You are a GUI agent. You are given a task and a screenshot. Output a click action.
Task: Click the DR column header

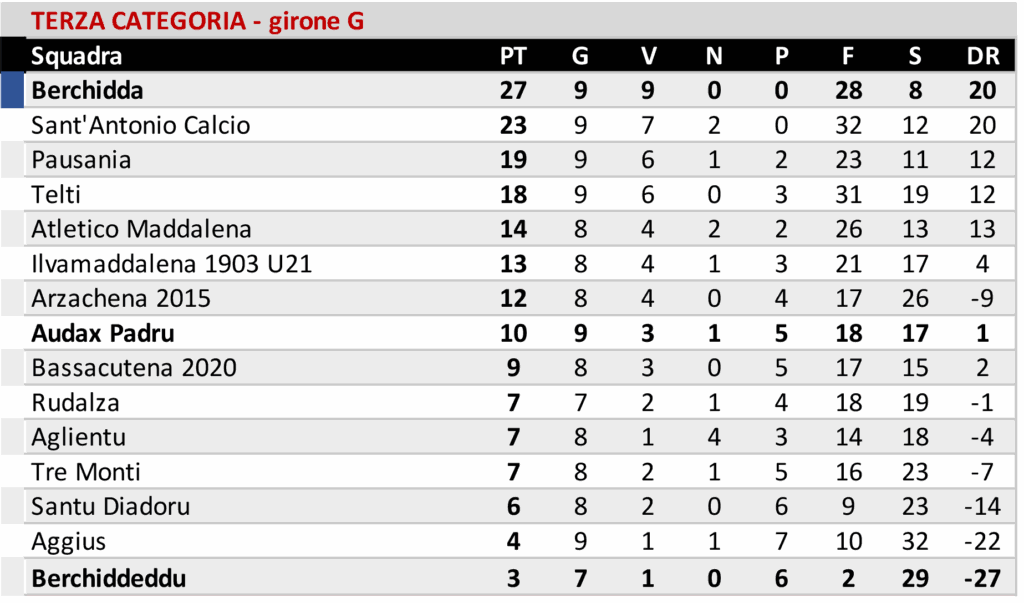click(x=982, y=56)
